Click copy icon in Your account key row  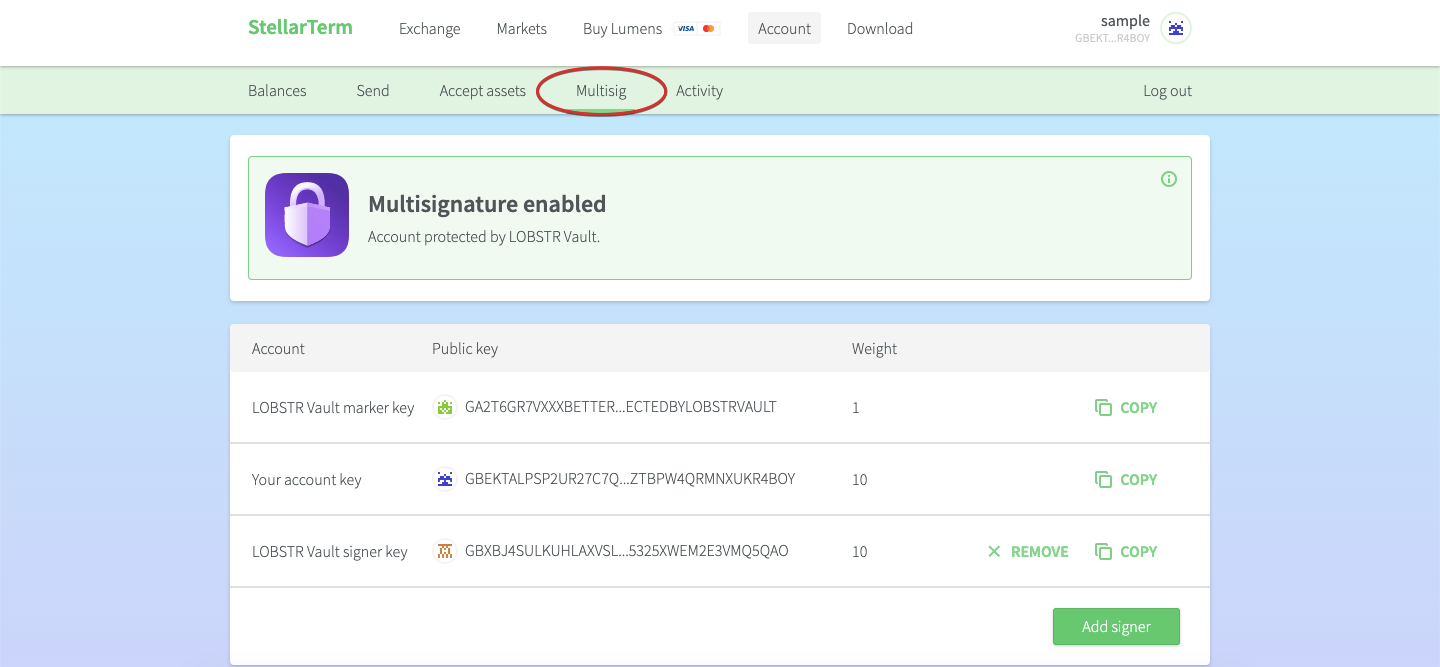point(1103,479)
